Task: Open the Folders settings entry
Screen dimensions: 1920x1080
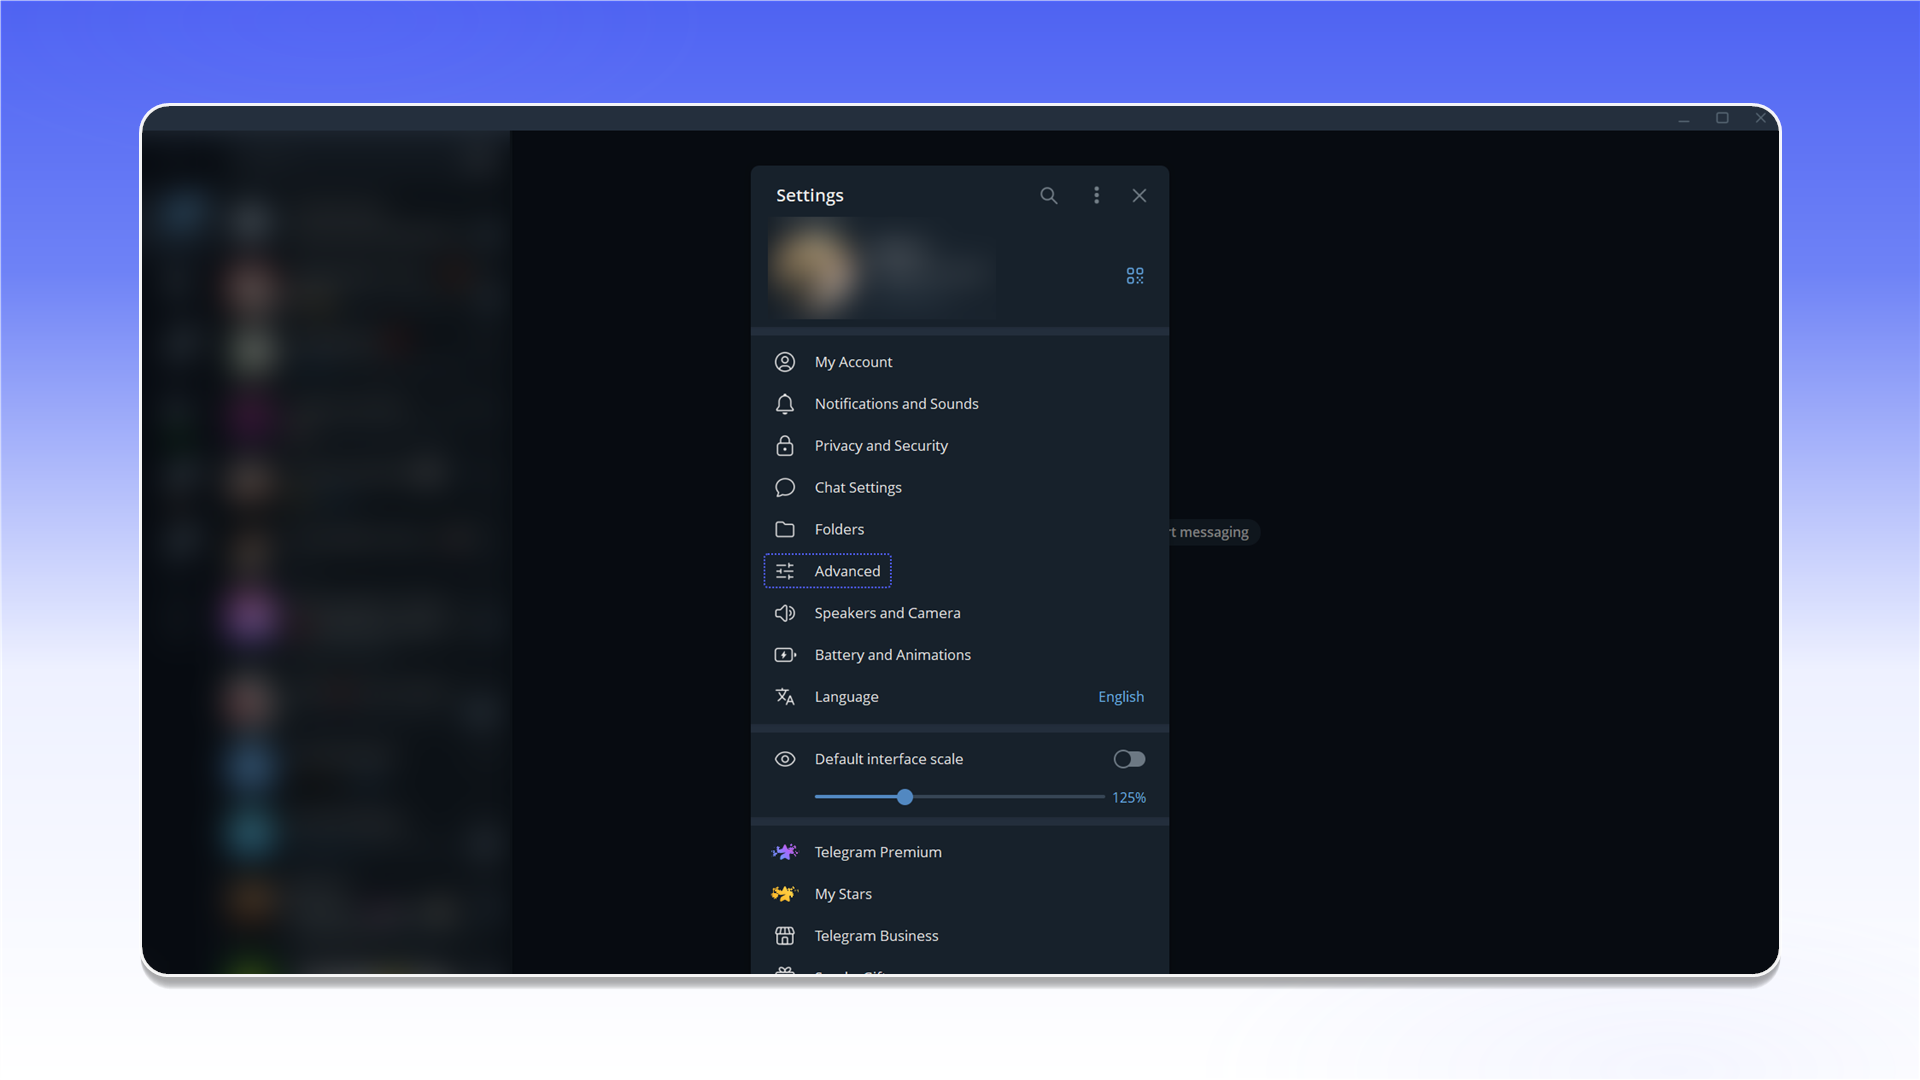Action: [960, 530]
